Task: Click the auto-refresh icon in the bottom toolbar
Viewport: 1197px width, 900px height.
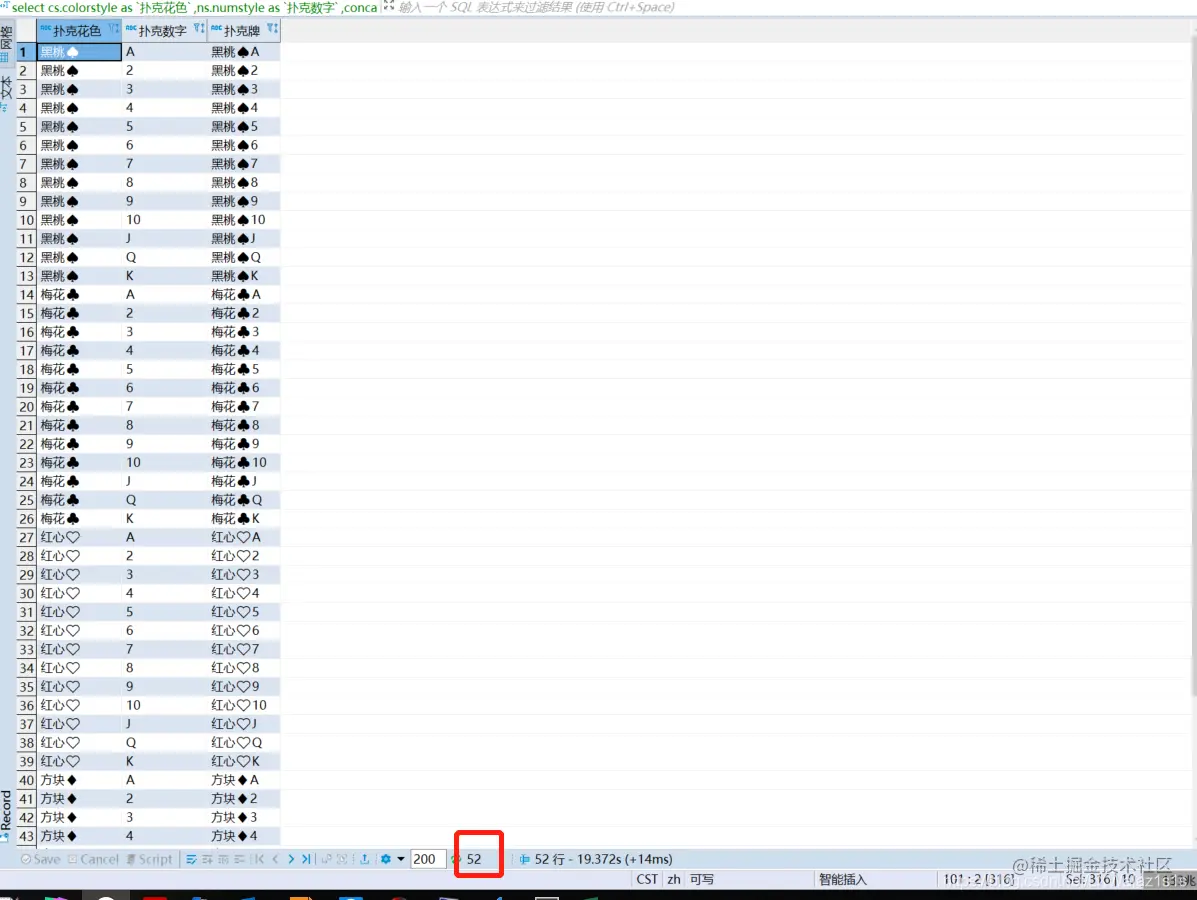Action: [x=327, y=859]
